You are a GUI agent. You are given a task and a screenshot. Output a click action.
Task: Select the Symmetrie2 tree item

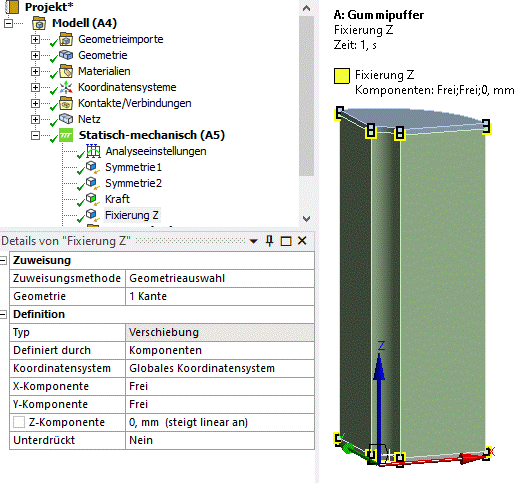133,183
